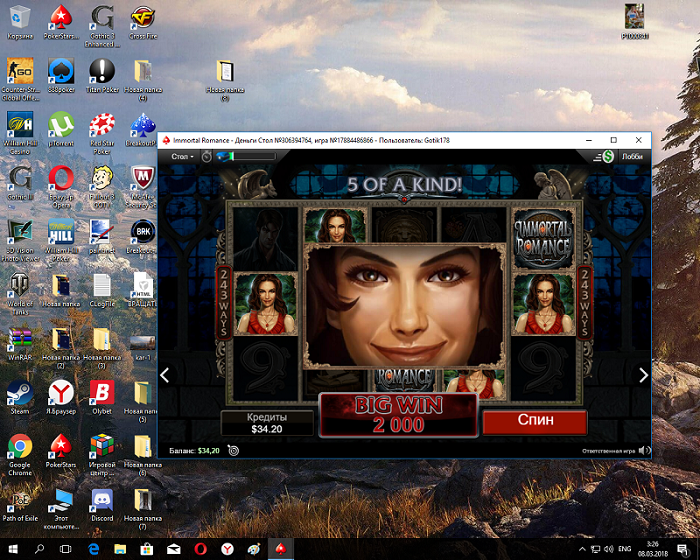700x560 pixels.
Task: Select Новая папка (4) folder
Action: point(143,79)
